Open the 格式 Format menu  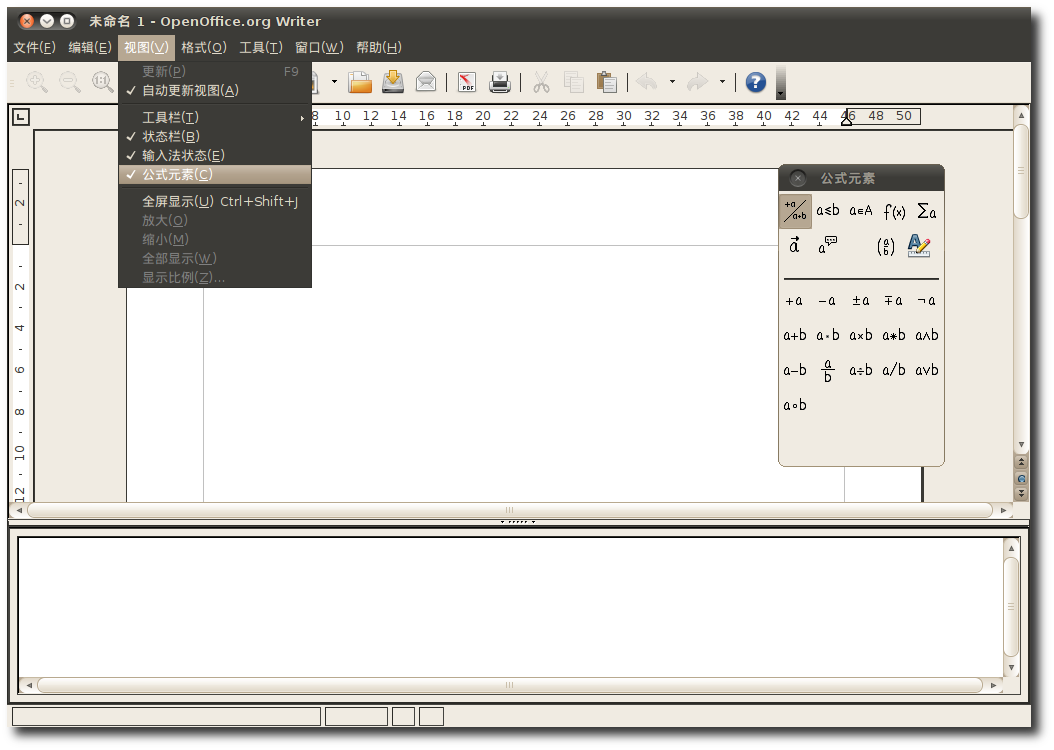tap(203, 48)
